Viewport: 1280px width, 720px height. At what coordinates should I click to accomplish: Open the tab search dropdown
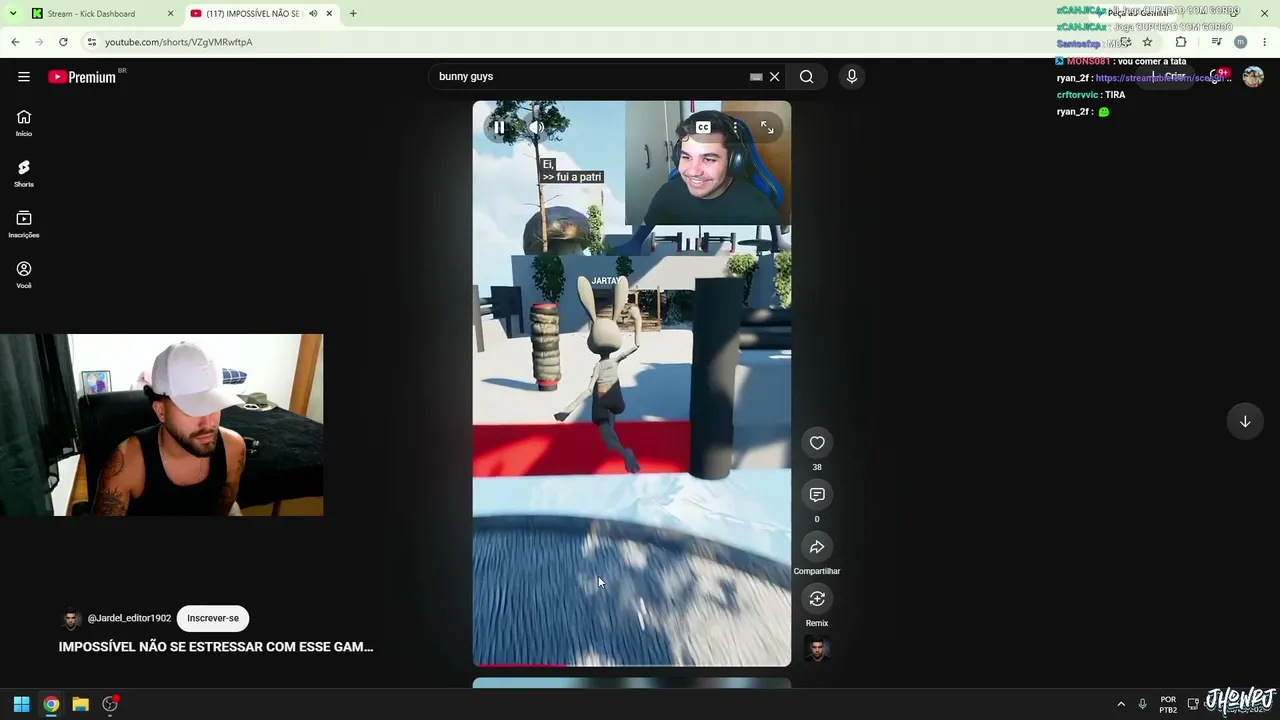pyautogui.click(x=13, y=14)
